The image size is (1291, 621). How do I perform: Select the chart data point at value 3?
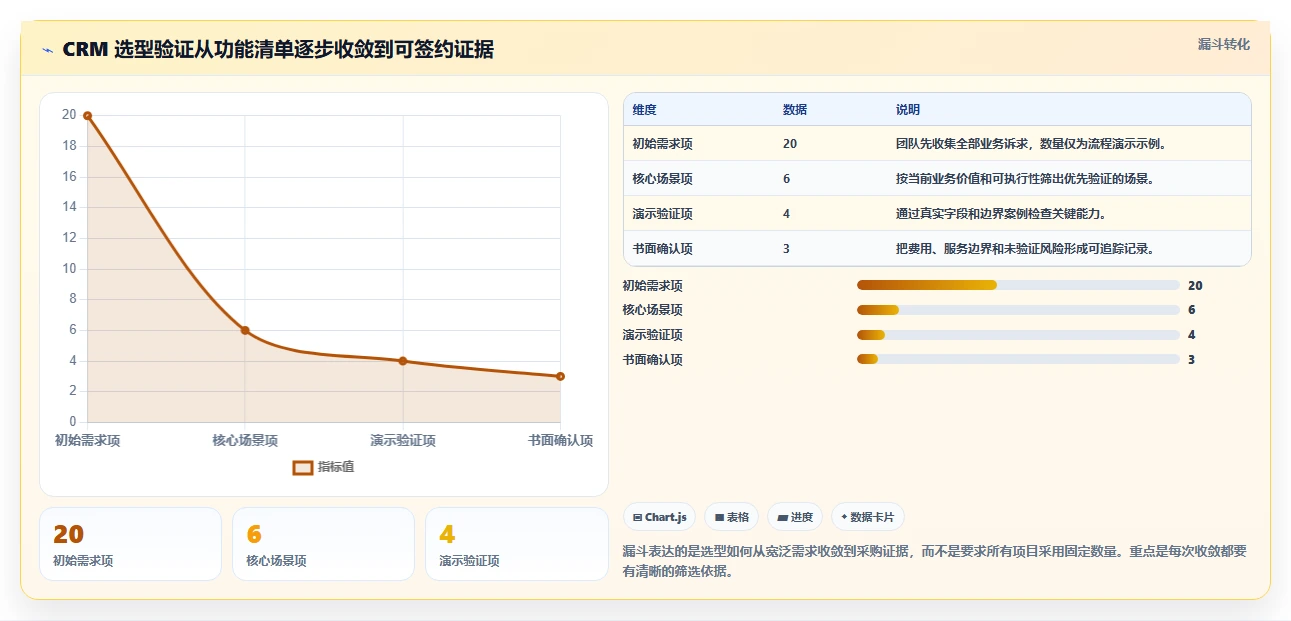(560, 376)
